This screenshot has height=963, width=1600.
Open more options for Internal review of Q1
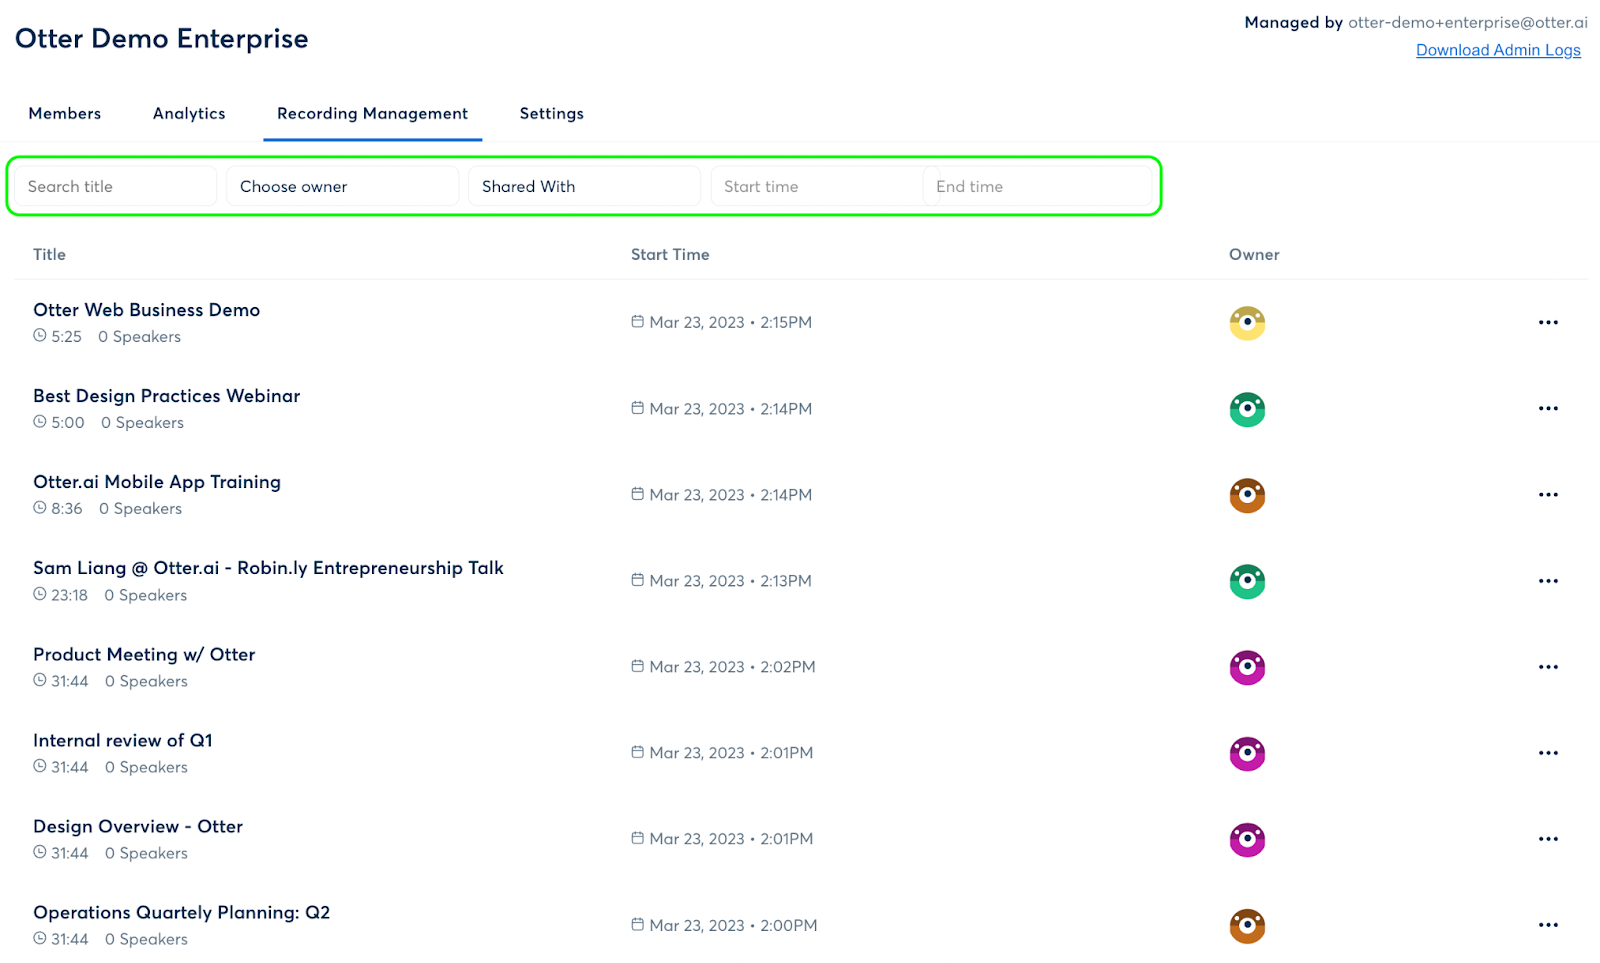click(x=1548, y=753)
